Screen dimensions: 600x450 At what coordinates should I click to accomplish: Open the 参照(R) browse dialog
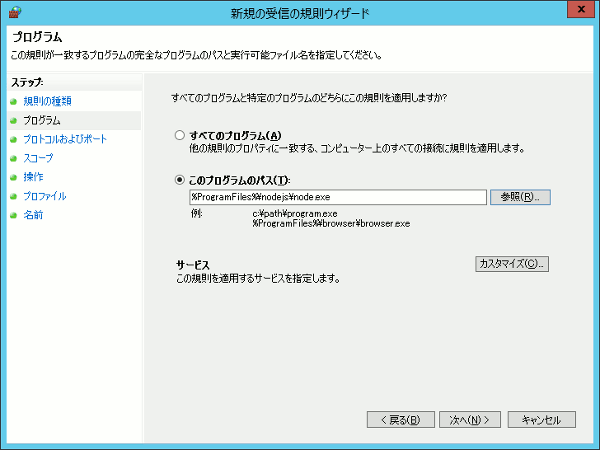520,197
